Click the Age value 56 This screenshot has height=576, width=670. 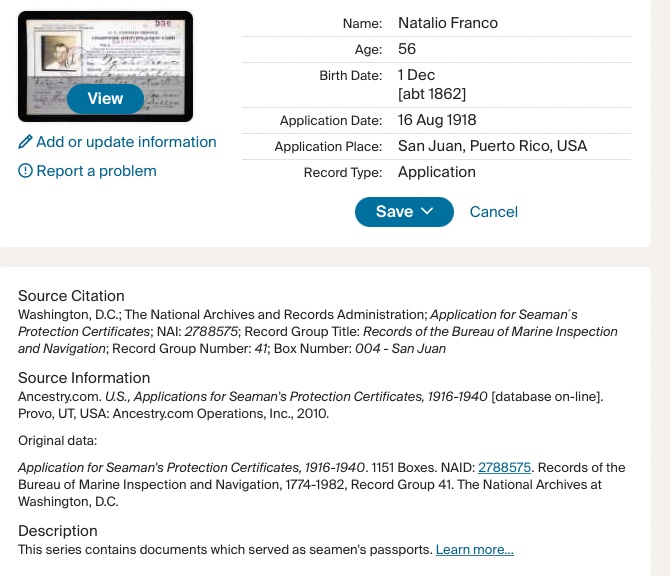click(407, 49)
